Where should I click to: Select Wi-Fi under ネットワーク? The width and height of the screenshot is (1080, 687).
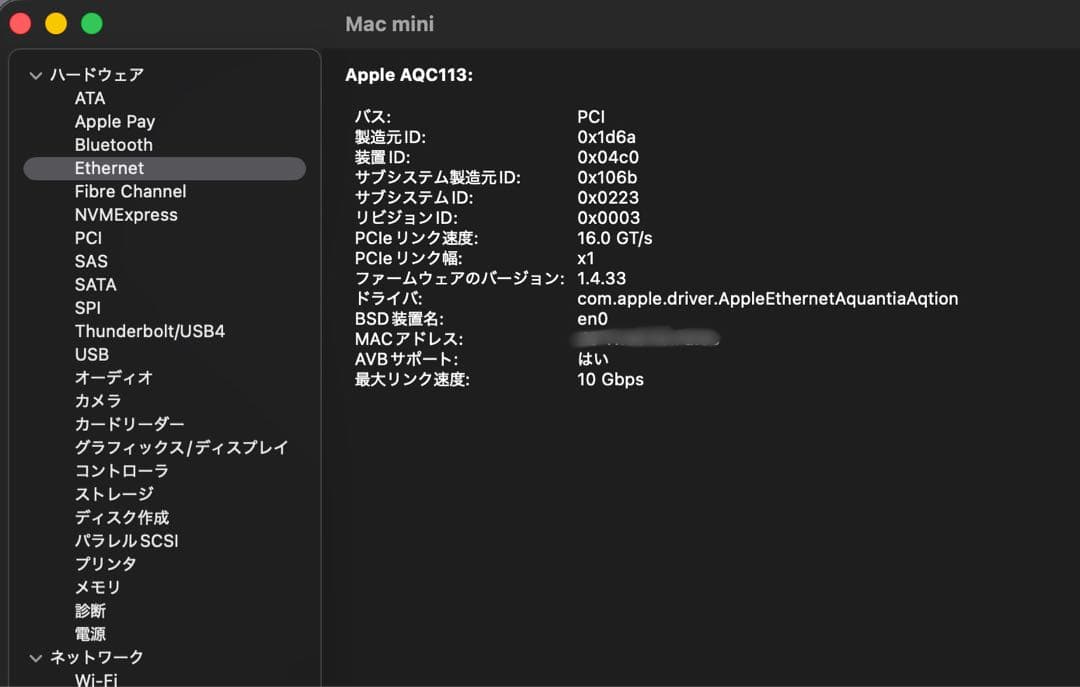(96, 679)
